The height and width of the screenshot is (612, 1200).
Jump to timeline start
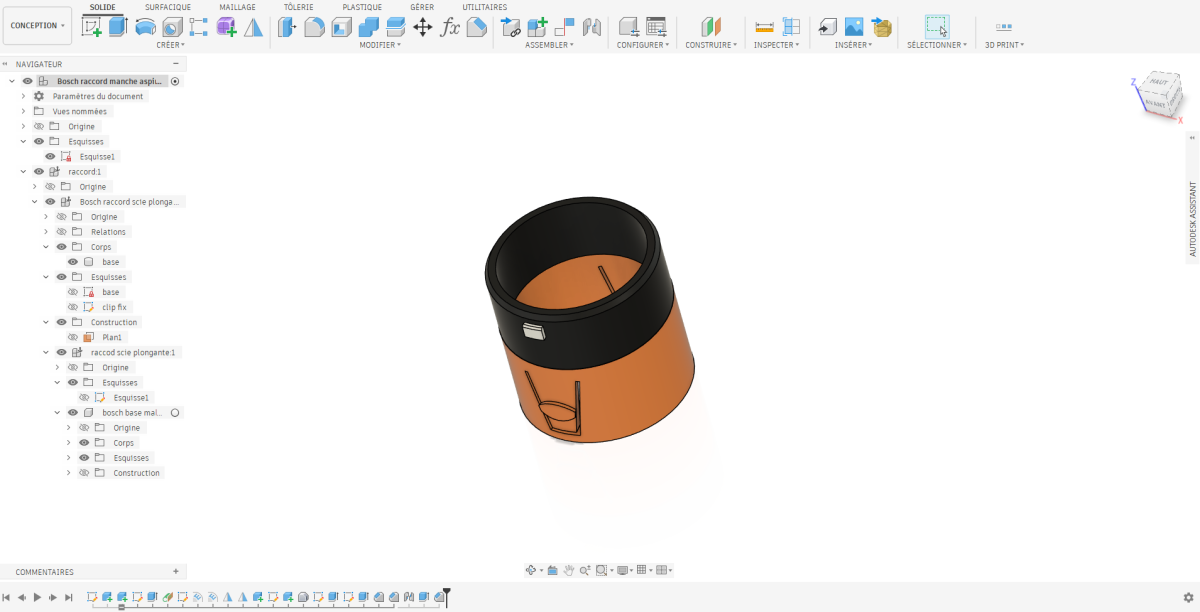[x=6, y=597]
